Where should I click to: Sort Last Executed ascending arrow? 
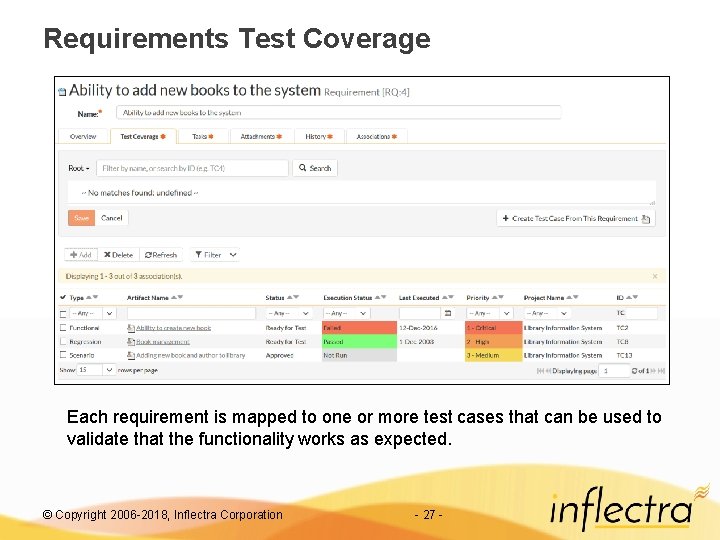[x=444, y=297]
